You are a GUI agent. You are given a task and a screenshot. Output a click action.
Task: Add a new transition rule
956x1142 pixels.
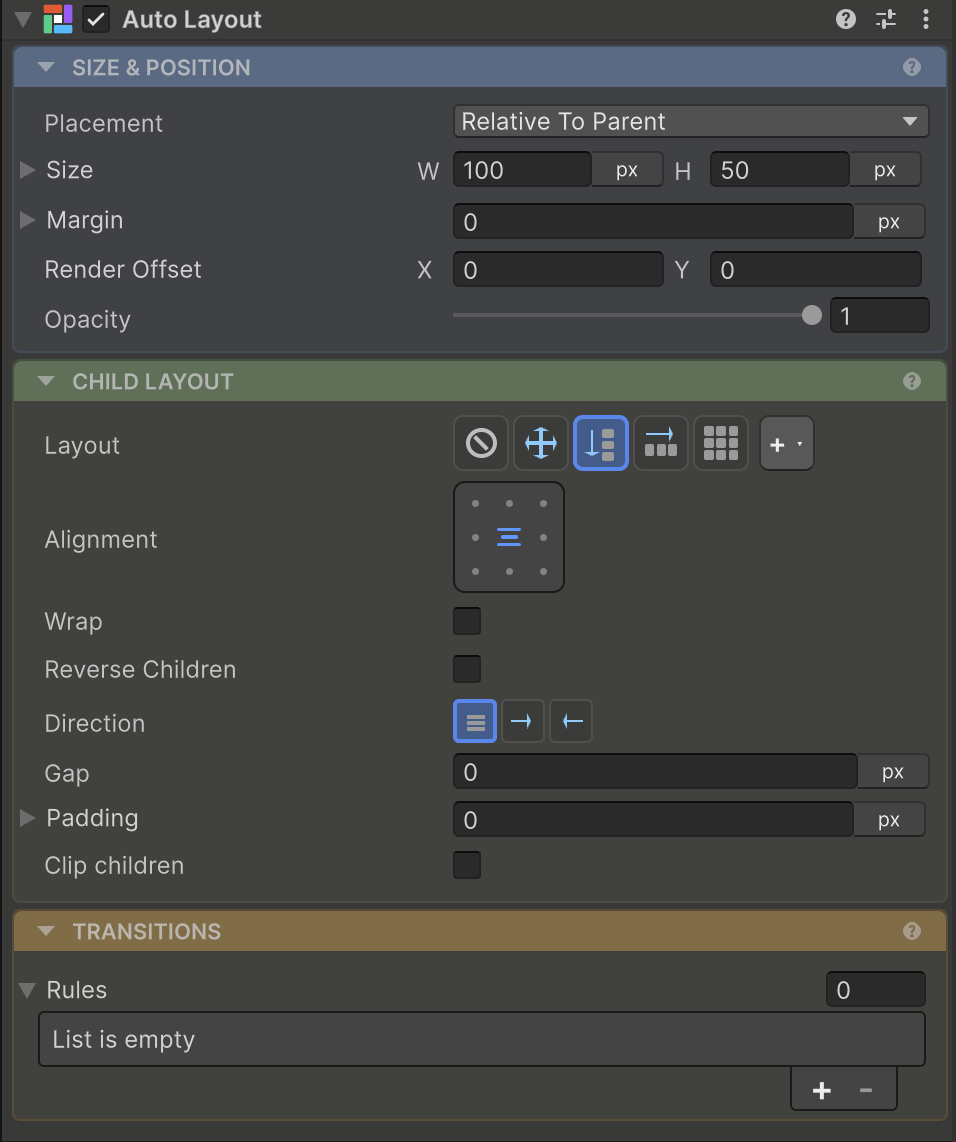click(822, 1090)
